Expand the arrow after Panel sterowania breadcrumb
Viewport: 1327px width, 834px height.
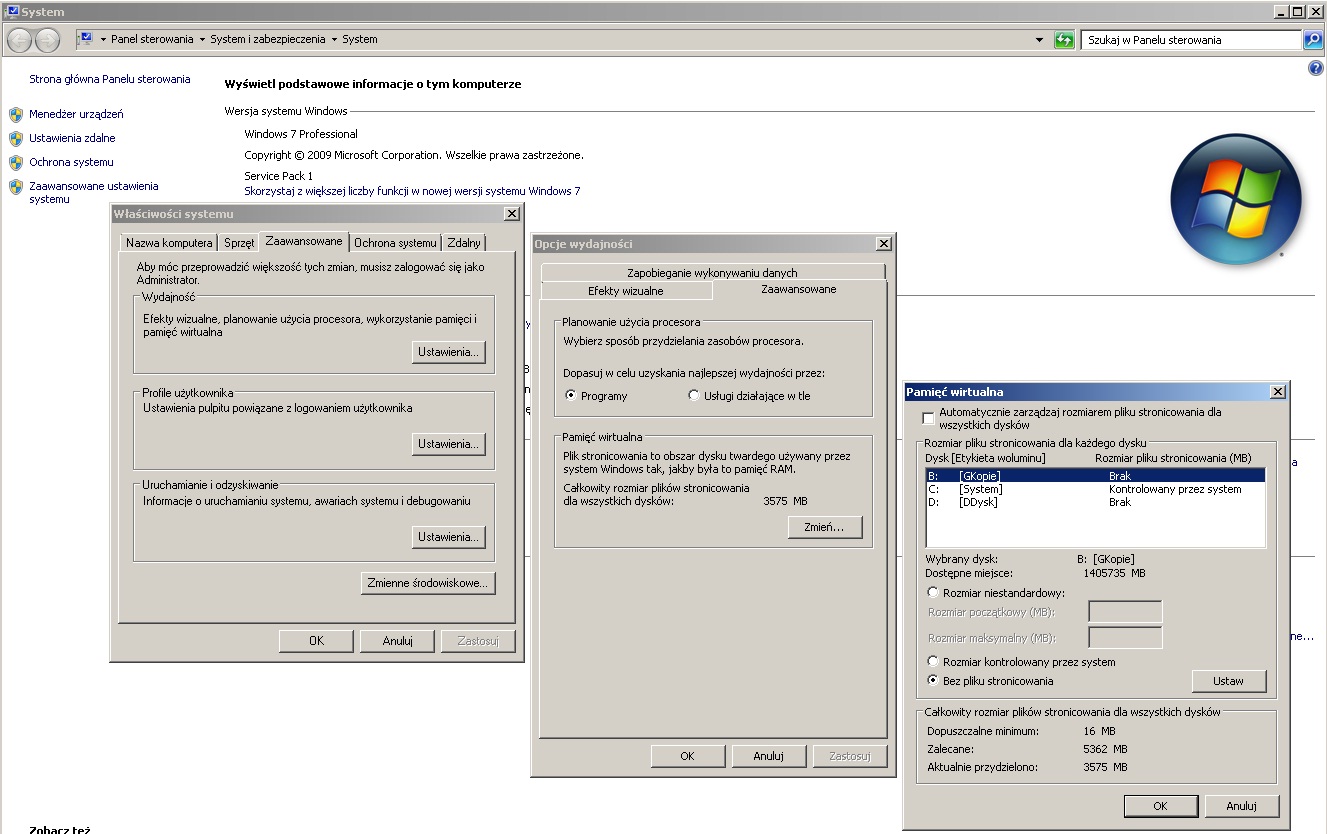(202, 40)
